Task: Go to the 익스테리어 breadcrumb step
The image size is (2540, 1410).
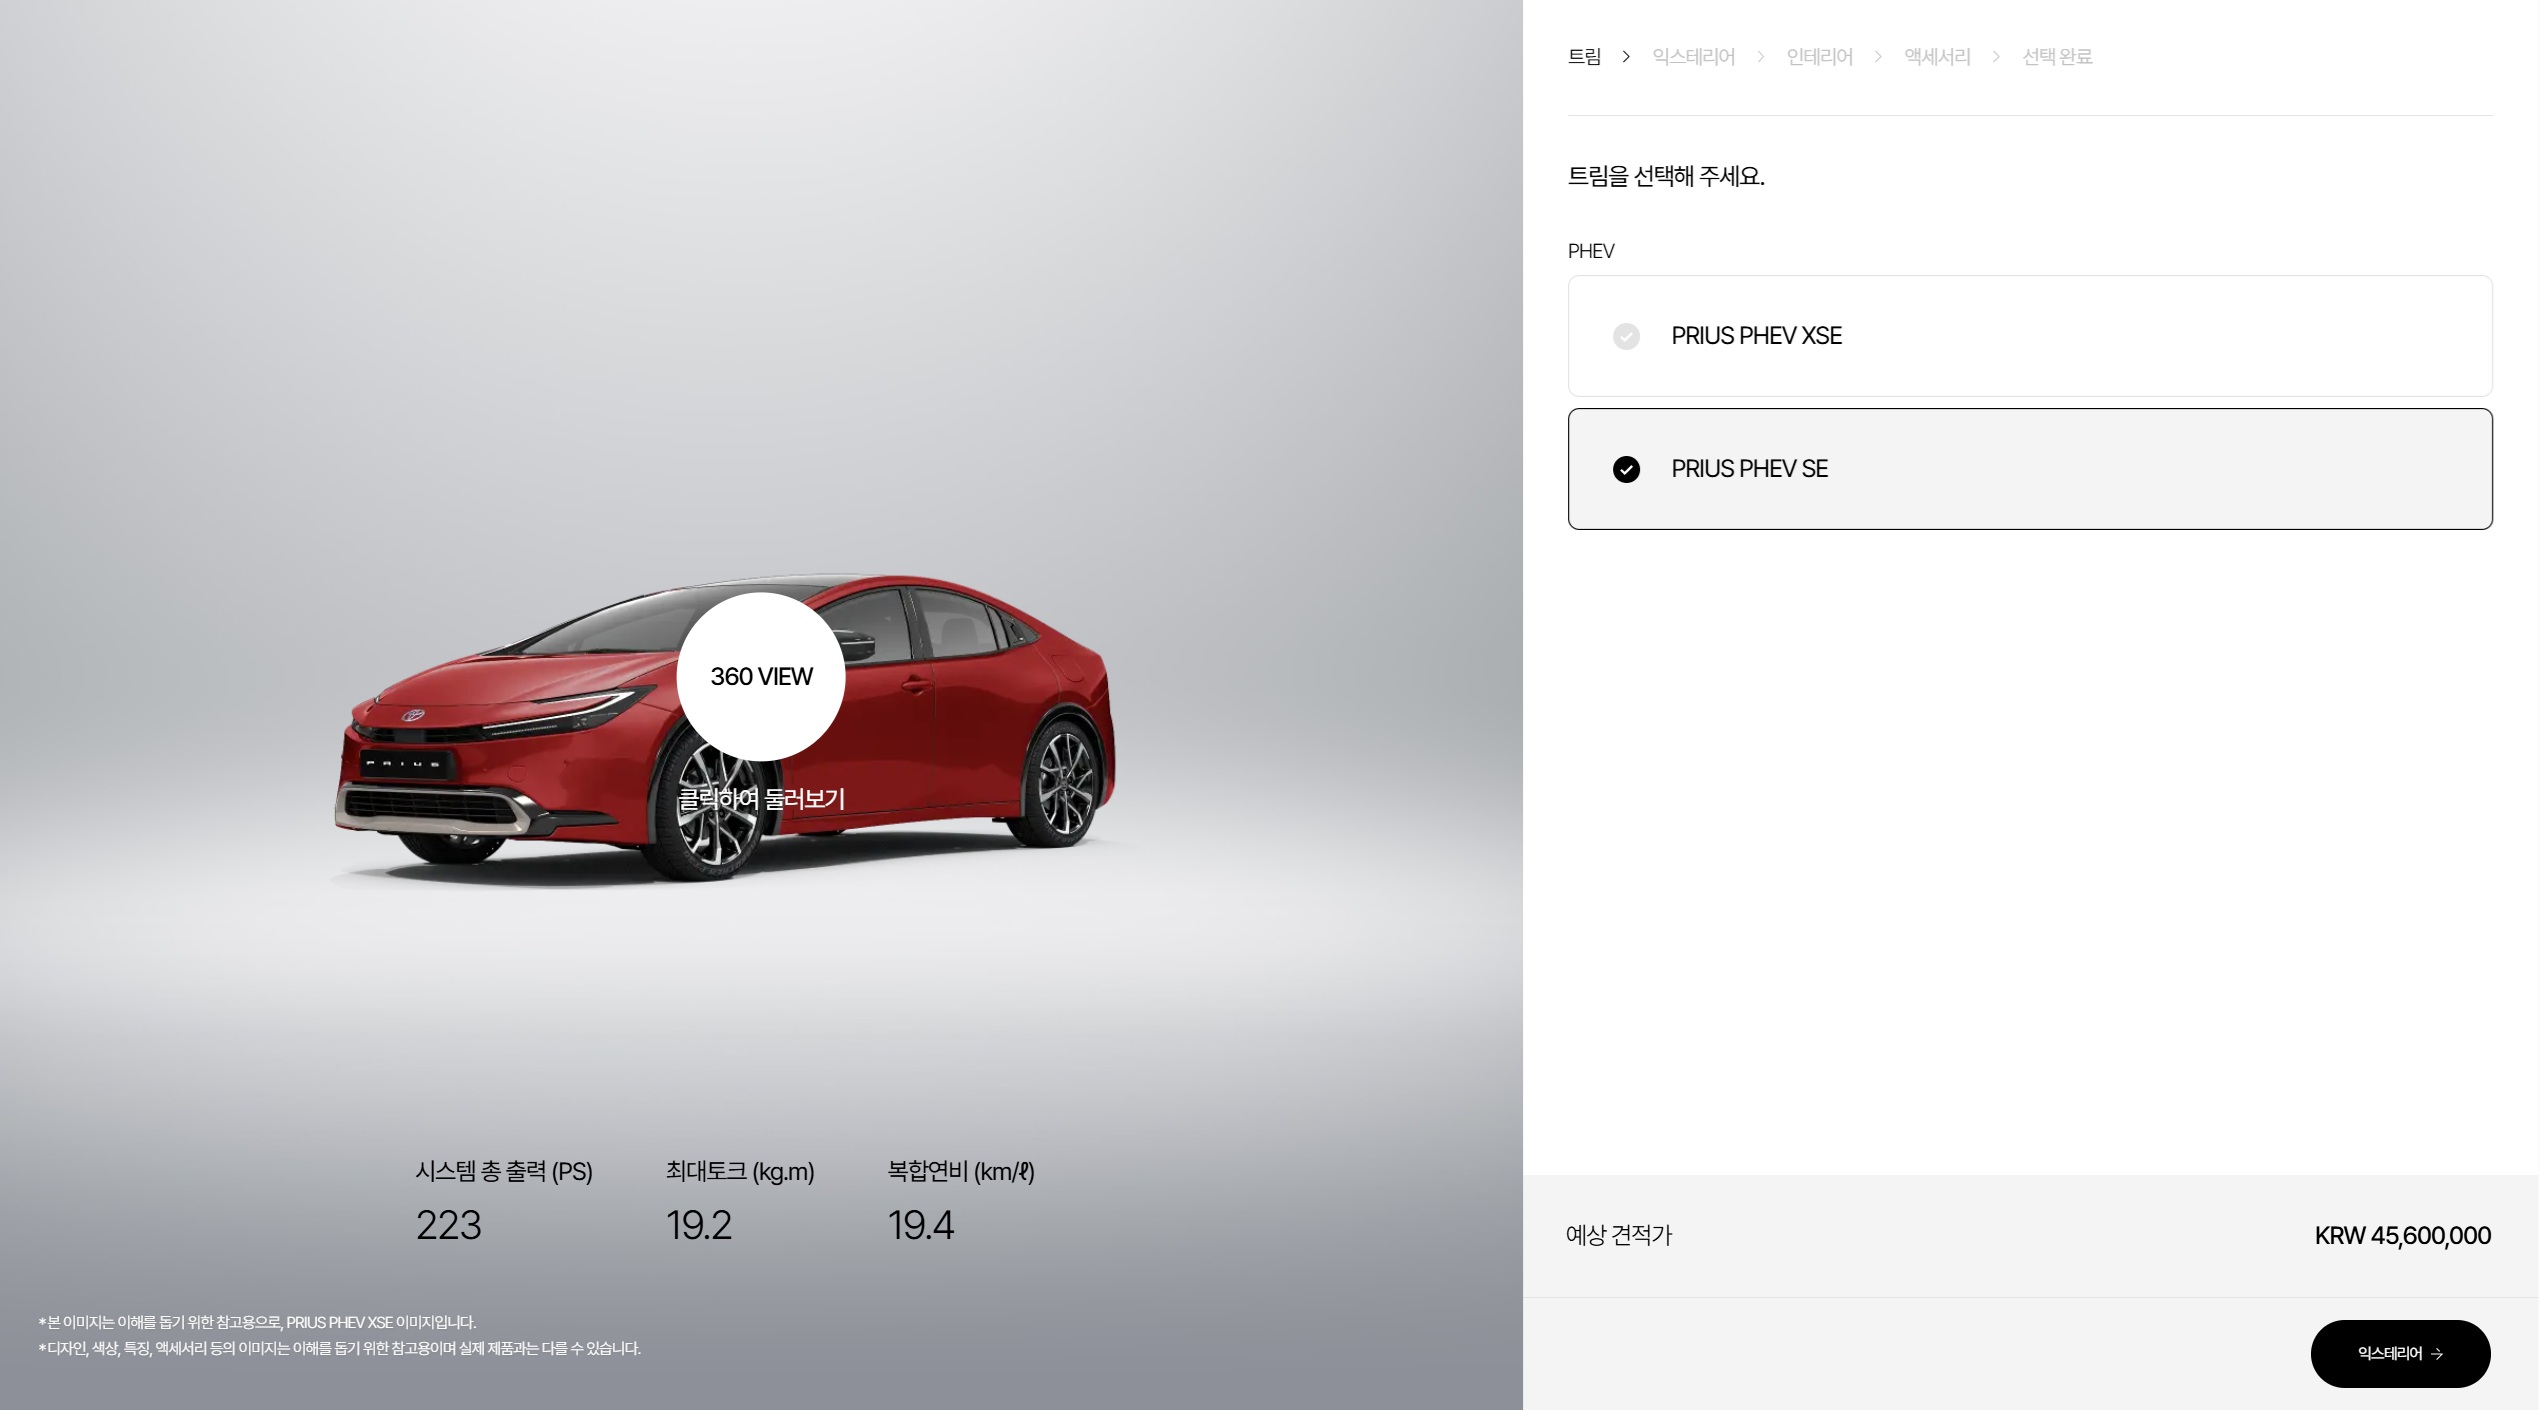Action: 1693,57
